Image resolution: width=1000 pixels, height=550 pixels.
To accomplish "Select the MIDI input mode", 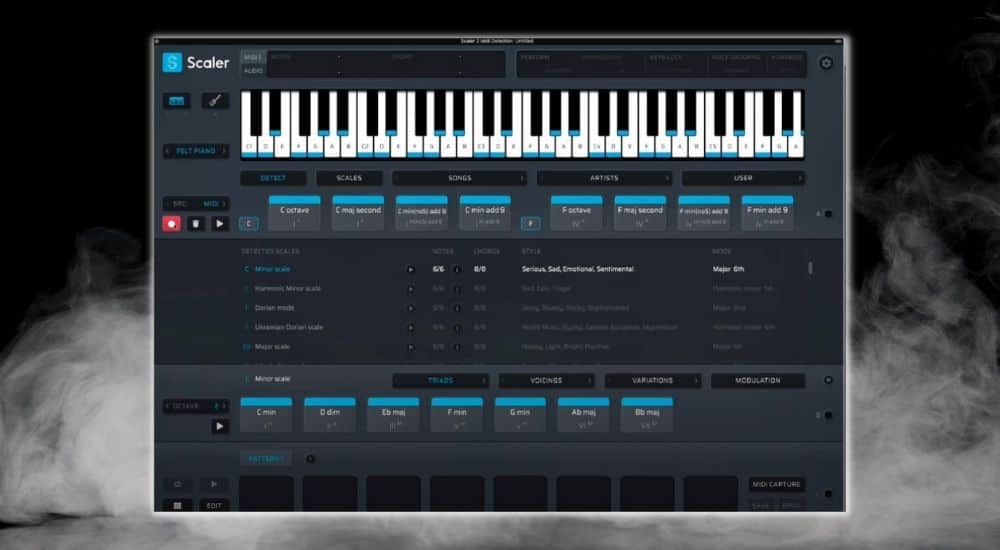I will click(253, 57).
